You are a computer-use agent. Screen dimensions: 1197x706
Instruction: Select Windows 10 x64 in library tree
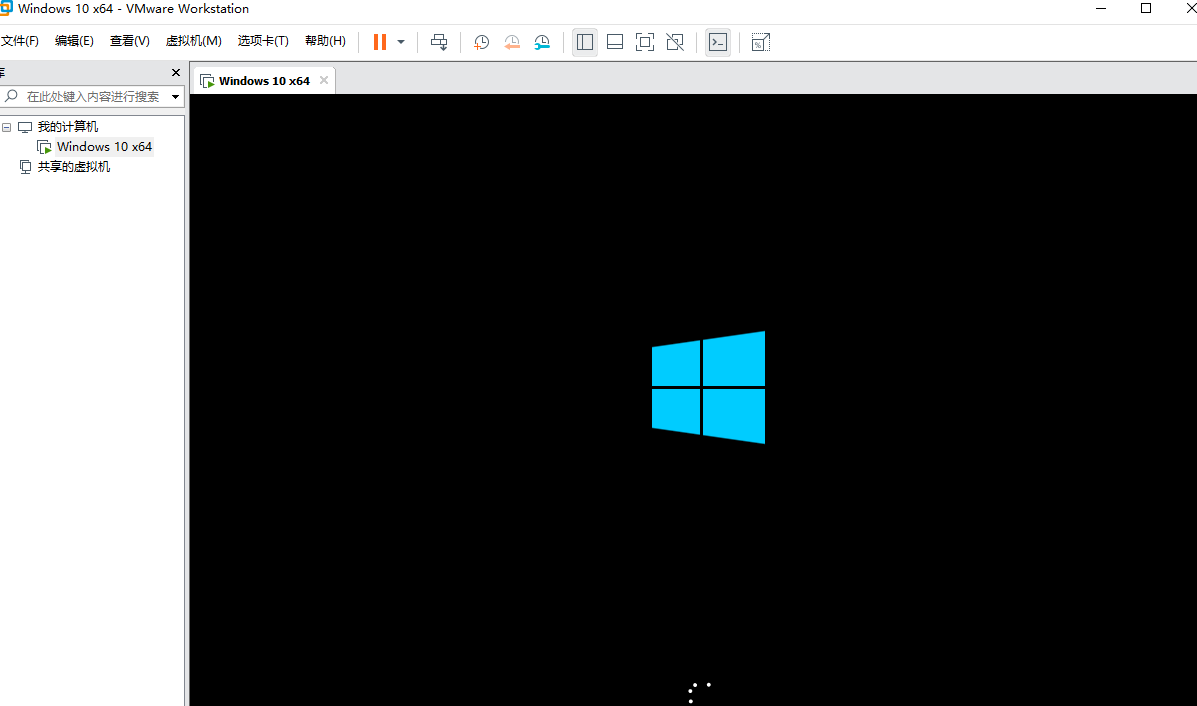(x=105, y=147)
